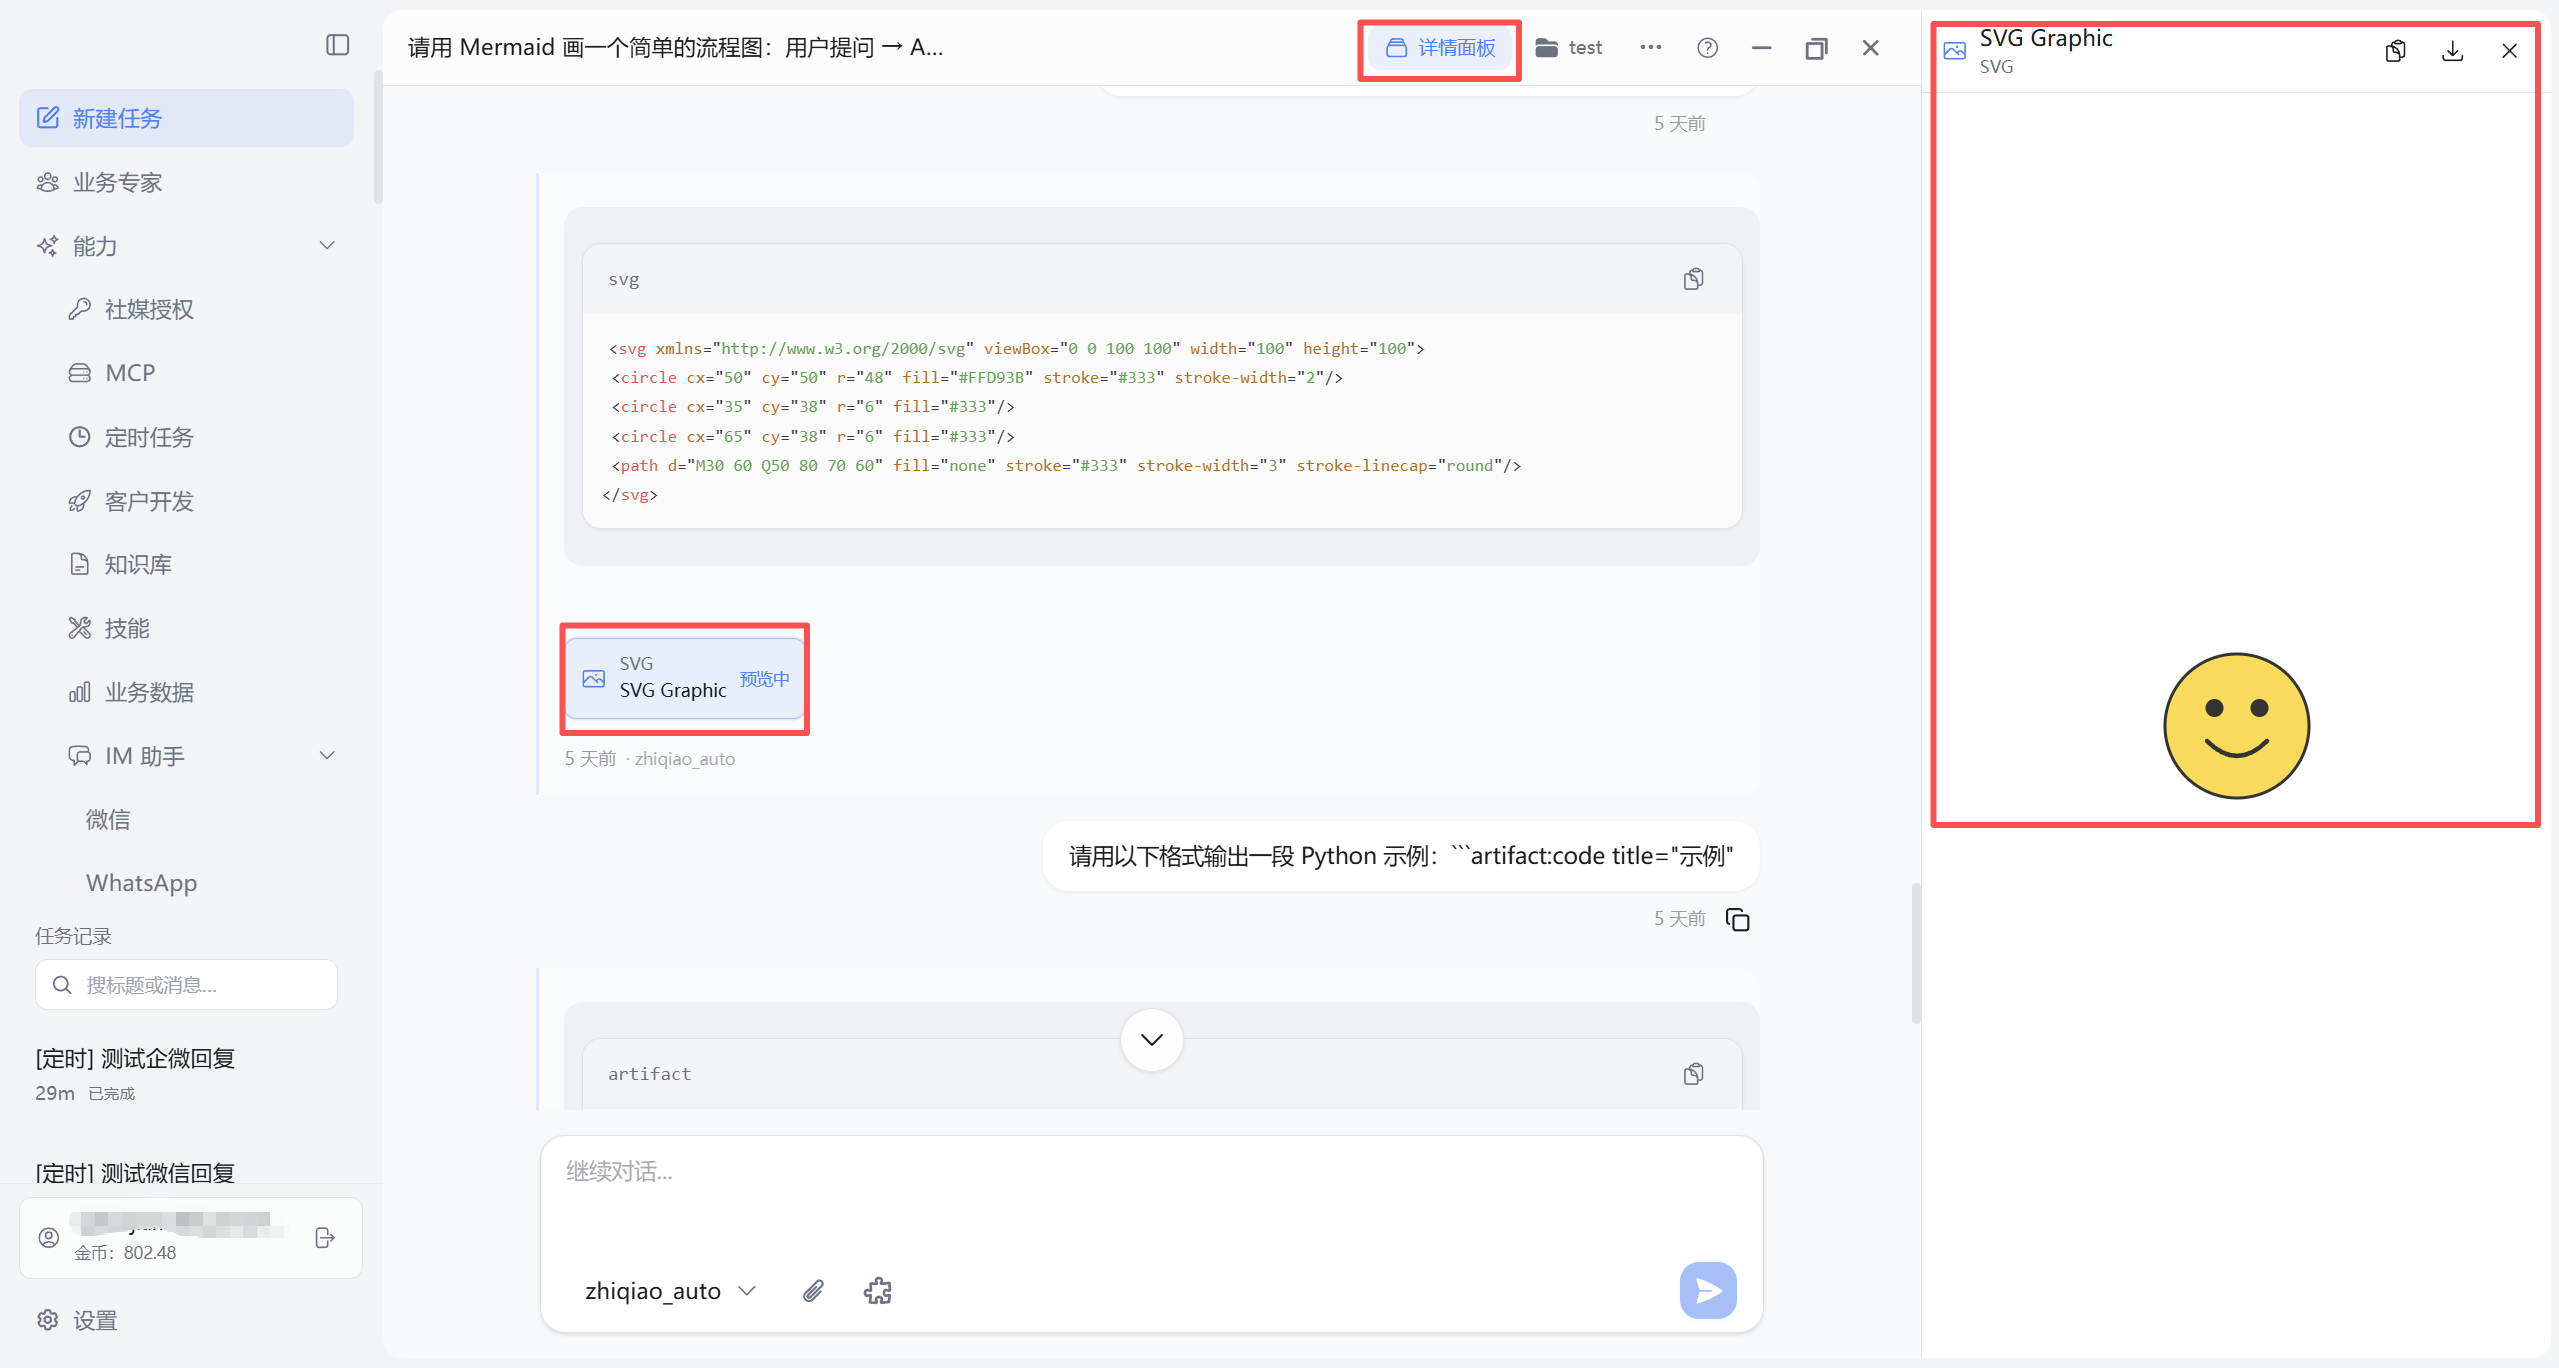Open 业务专家 in the sidebar
The height and width of the screenshot is (1368, 2559).
pos(186,182)
